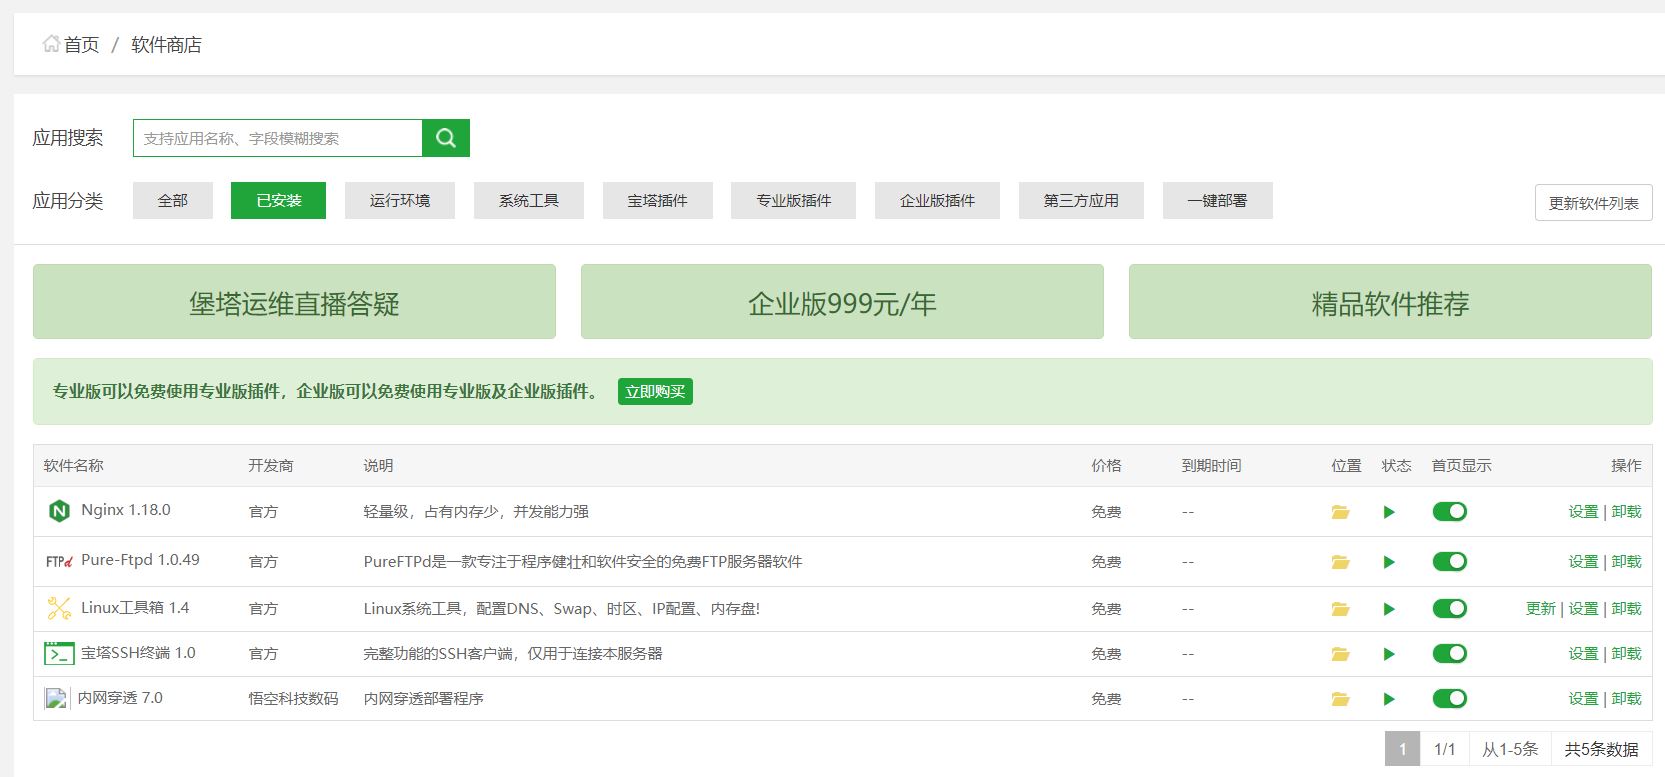This screenshot has width=1665, height=777.
Task: Click 软件商店 breadcrumb text
Action: (166, 45)
